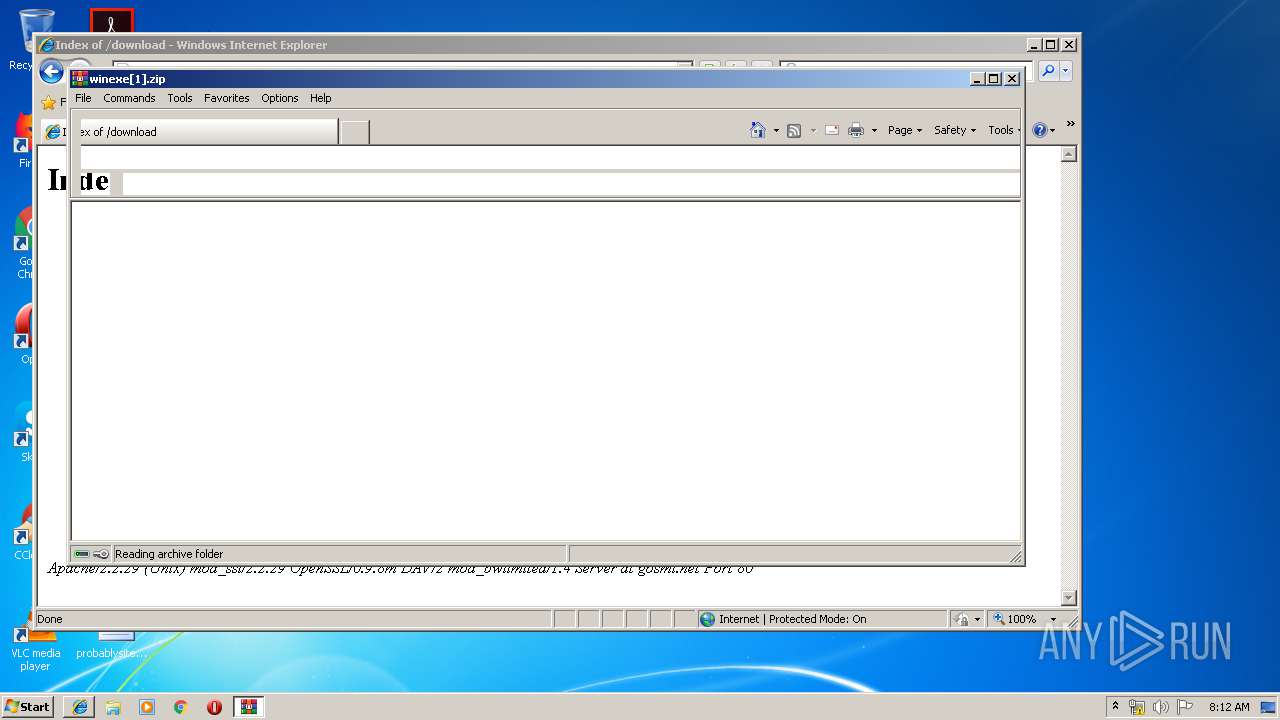1280x720 pixels.
Task: Click the 8:12 AM system clock
Action: tap(1229, 707)
